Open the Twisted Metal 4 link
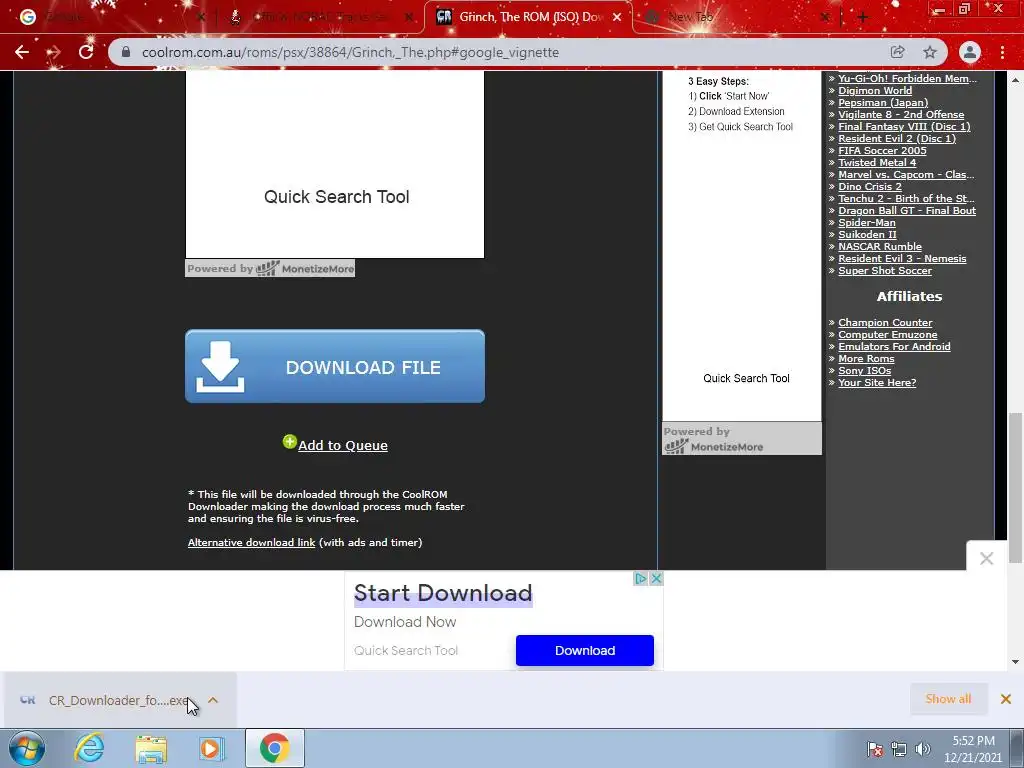Viewport: 1024px width, 768px height. click(877, 163)
